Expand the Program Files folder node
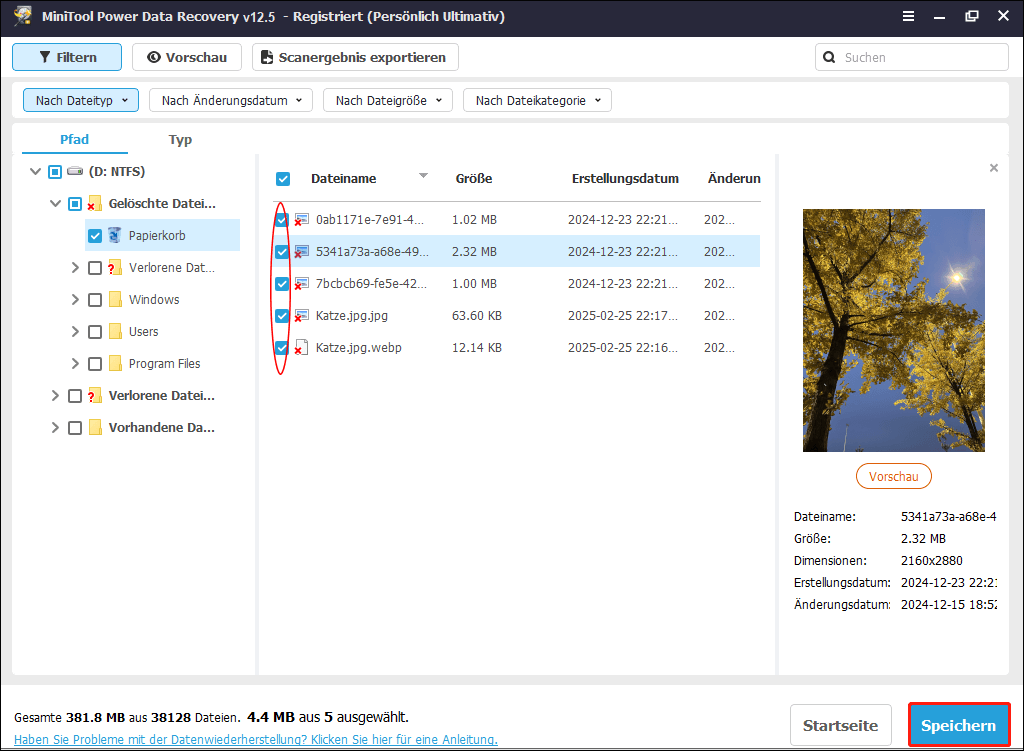Image resolution: width=1024 pixels, height=751 pixels. click(x=75, y=364)
